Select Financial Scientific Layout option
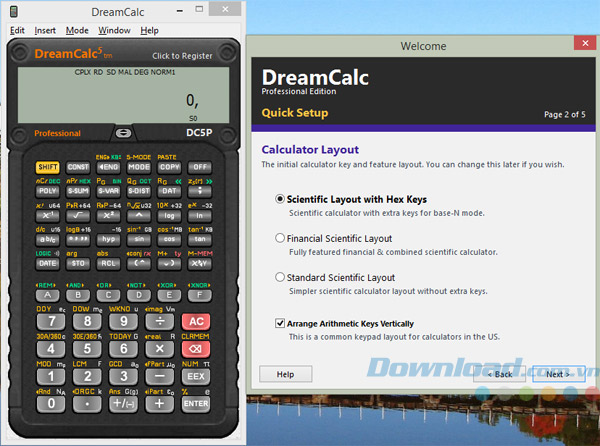 click(280, 238)
